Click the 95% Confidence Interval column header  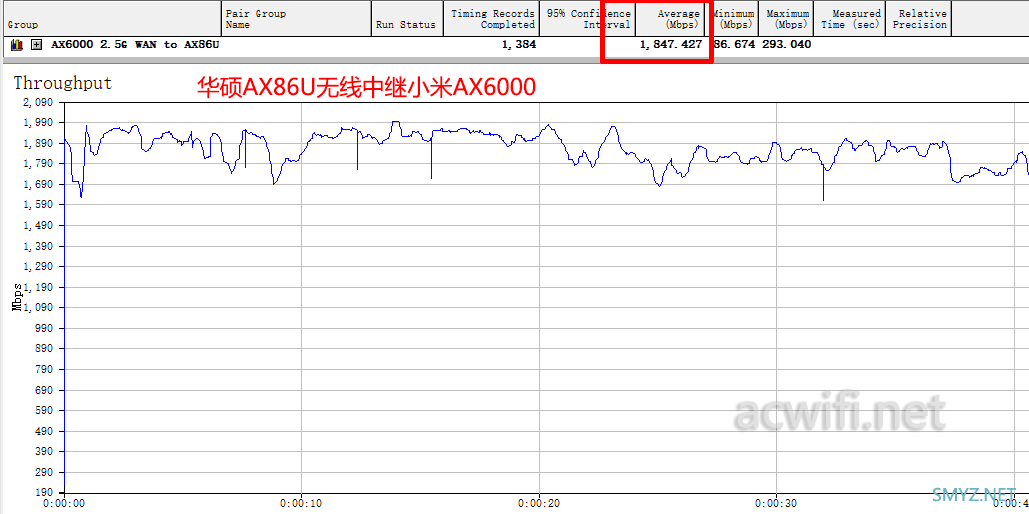click(587, 19)
